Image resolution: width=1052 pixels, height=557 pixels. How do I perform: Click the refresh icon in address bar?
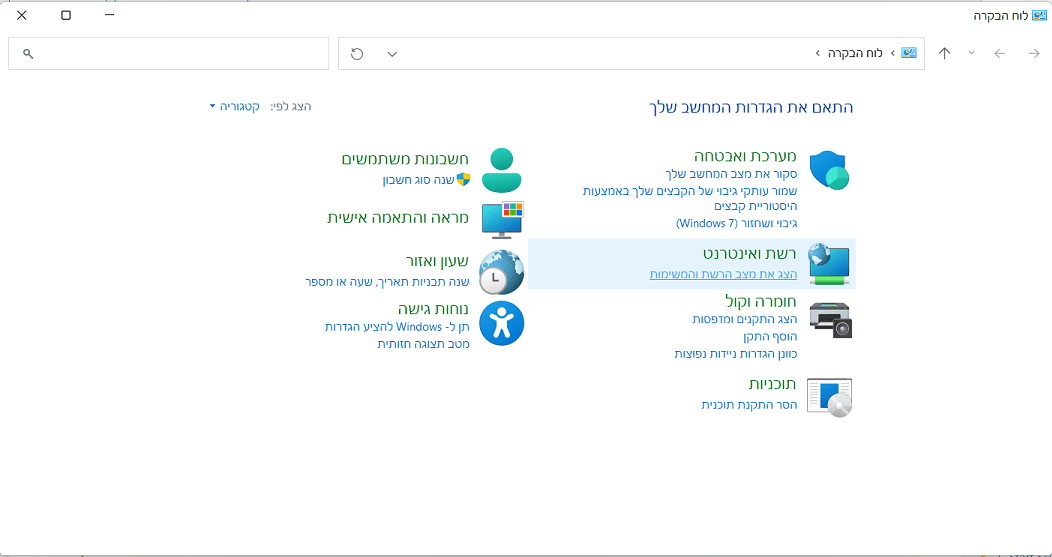(x=357, y=54)
